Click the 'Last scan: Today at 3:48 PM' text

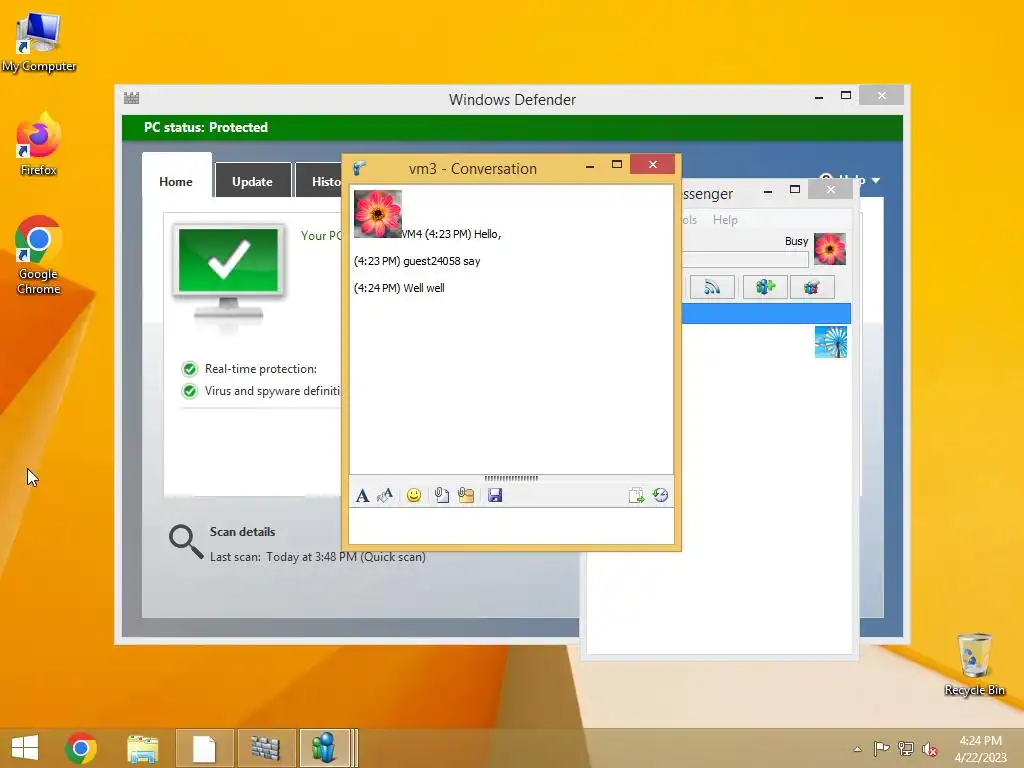click(283, 557)
